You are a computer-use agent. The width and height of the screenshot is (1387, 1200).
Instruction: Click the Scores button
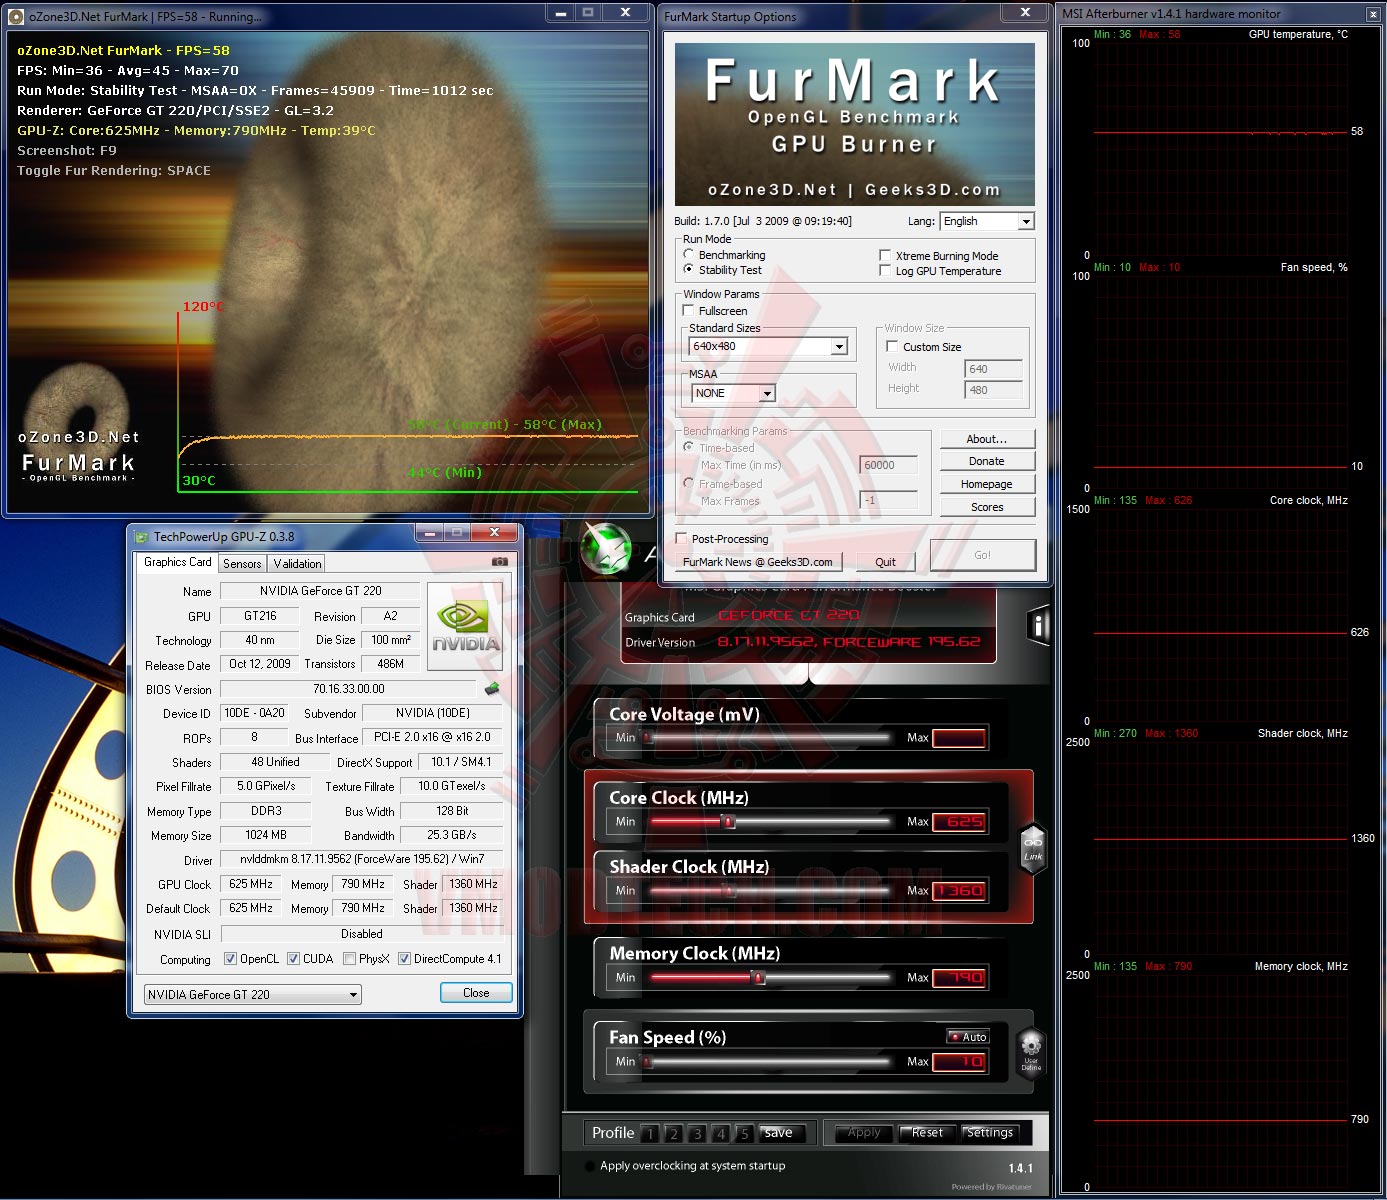(x=987, y=507)
